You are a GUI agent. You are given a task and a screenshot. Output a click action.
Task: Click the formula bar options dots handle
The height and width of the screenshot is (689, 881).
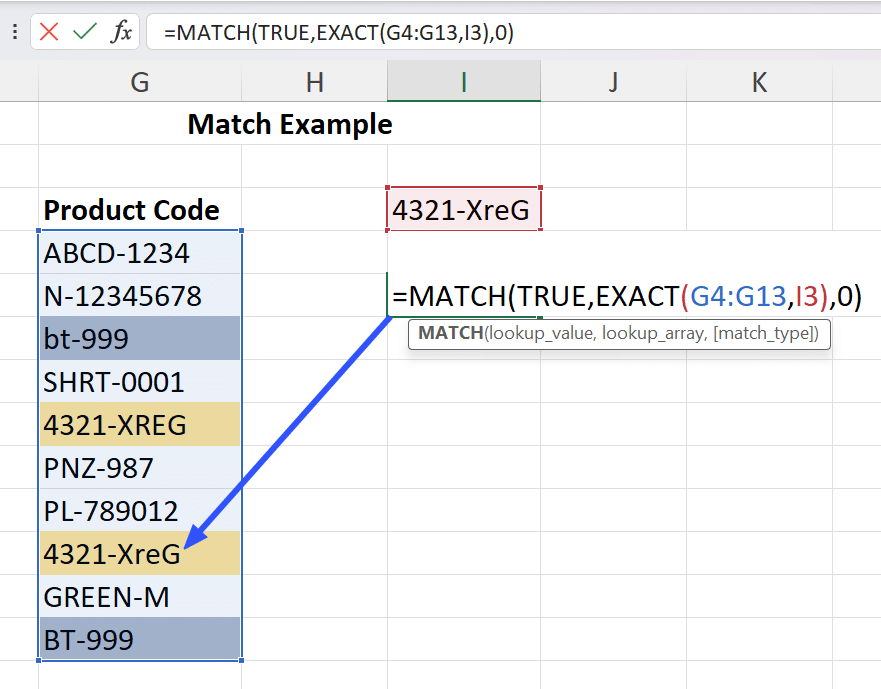click(x=15, y=31)
